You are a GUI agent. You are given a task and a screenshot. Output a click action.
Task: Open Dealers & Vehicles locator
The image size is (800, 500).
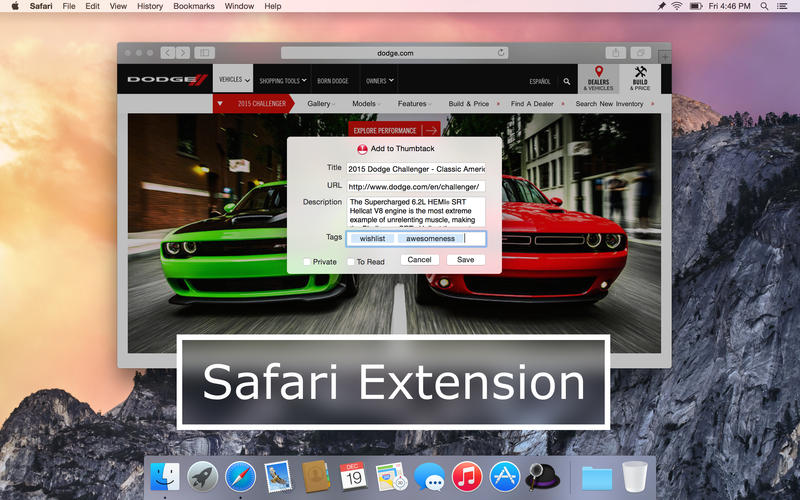(598, 79)
